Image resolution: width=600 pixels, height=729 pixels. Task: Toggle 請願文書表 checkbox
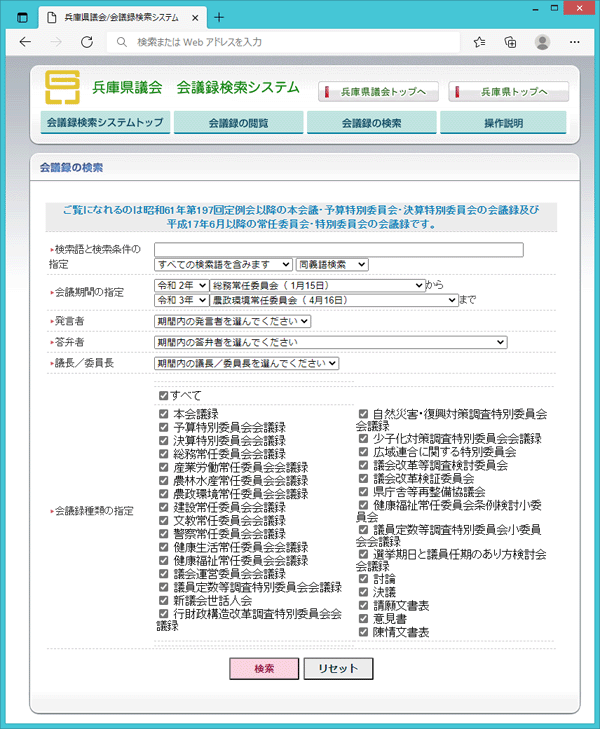tap(363, 605)
